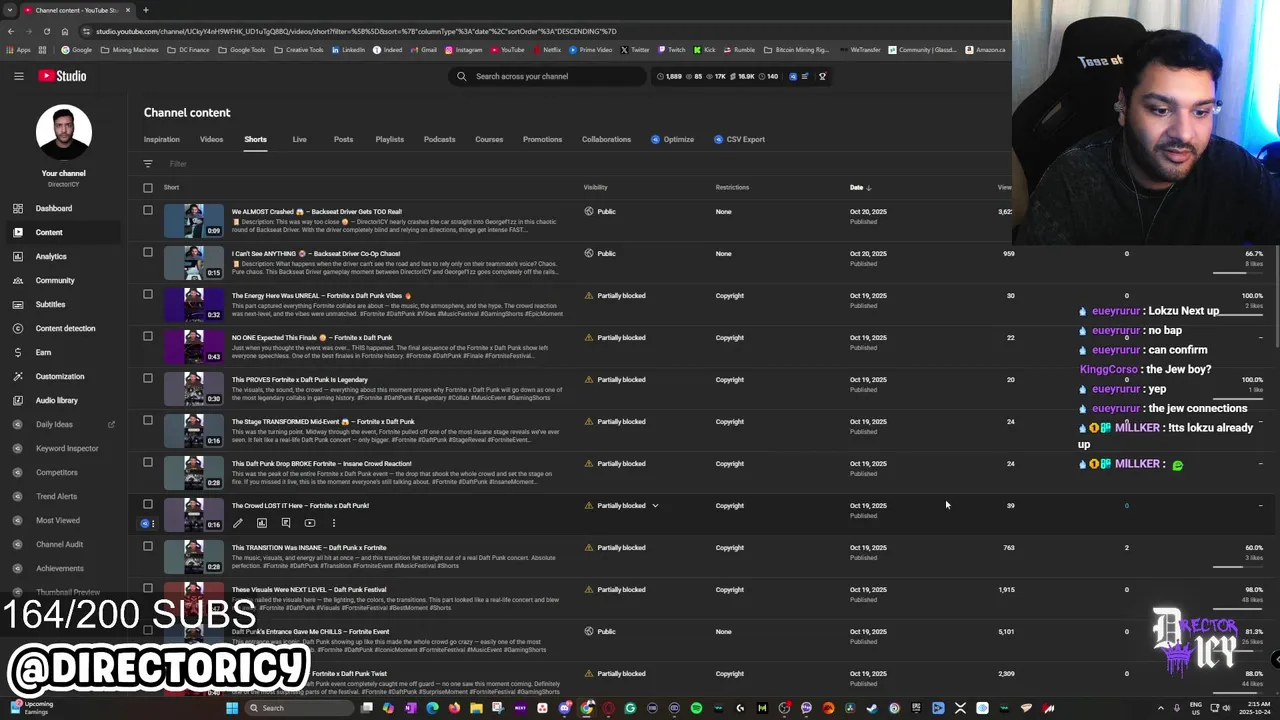Open Netflix bookmark in bookmarks bar
The image size is (1280, 720).
point(547,50)
